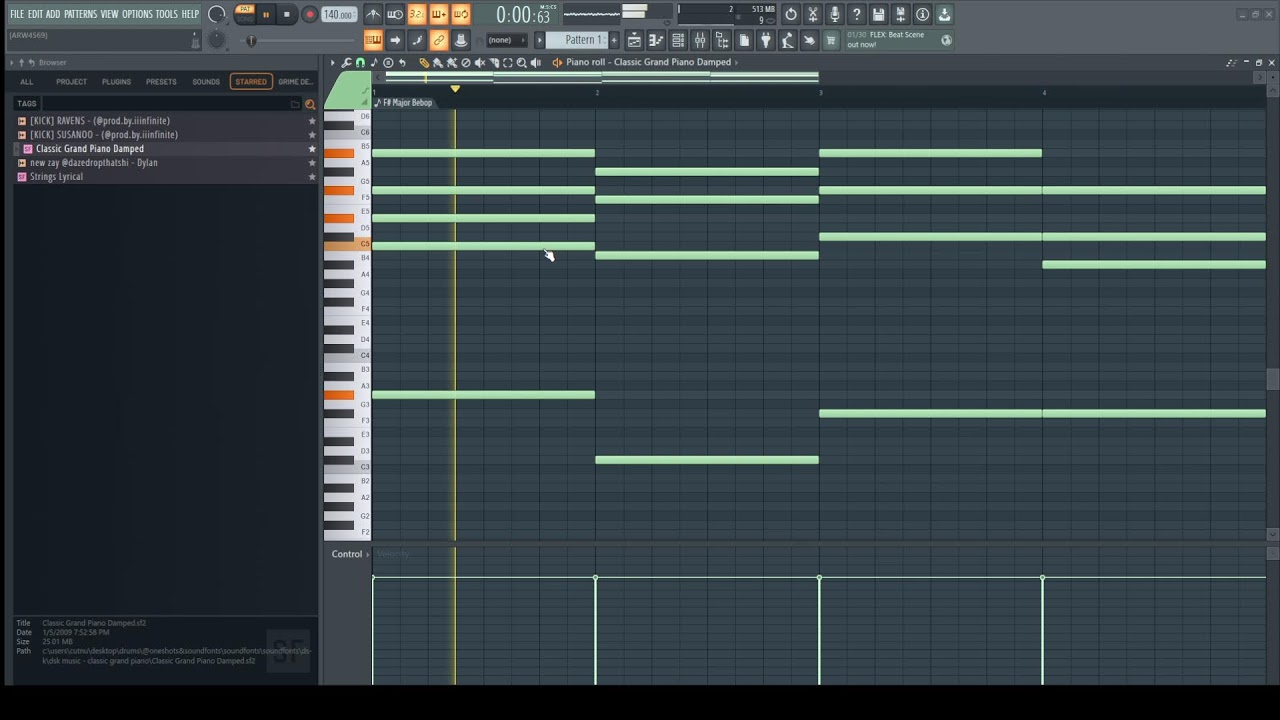Viewport: 1280px width, 720px height.
Task: Select the piano roll zoom tool
Action: [x=522, y=62]
